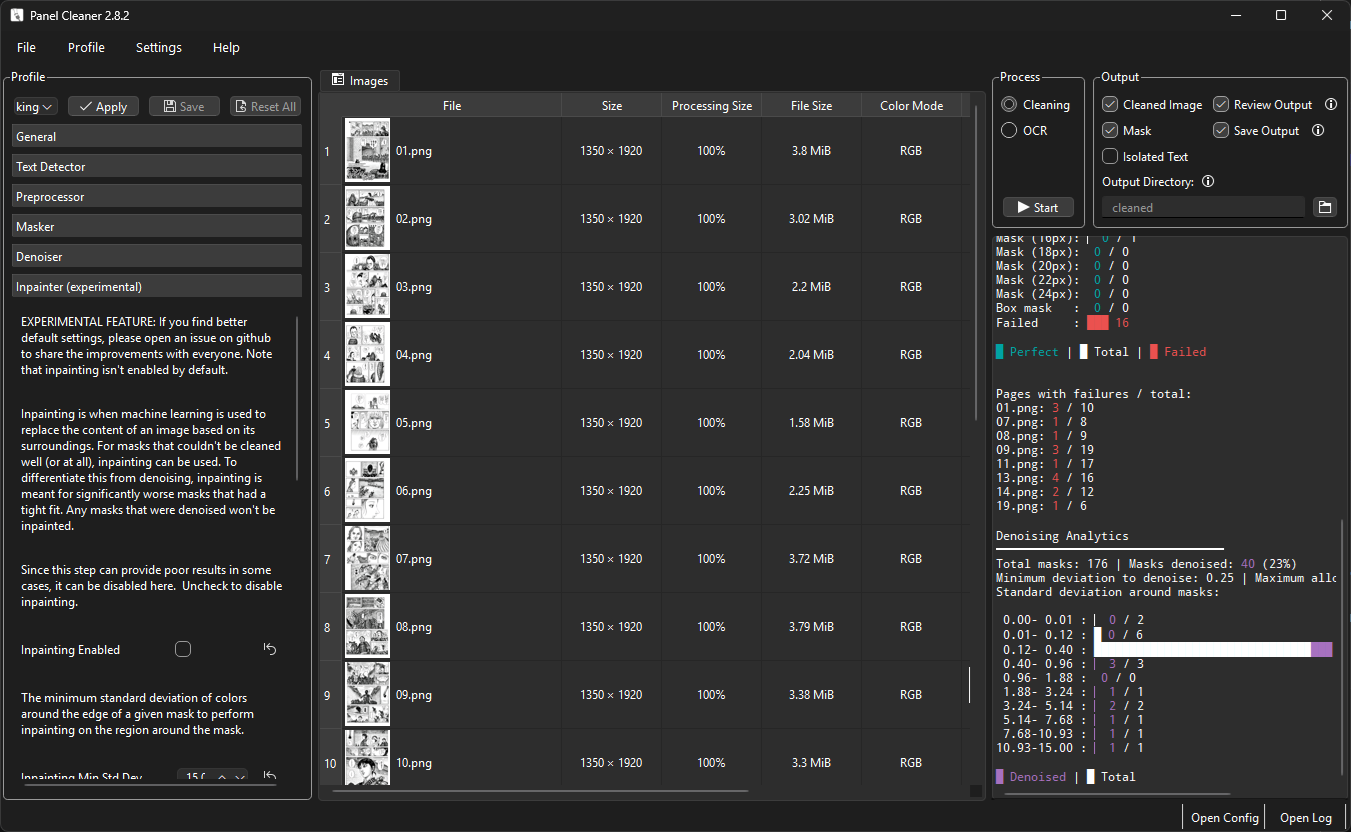The width and height of the screenshot is (1351, 832).
Task: Click info icon next to Review Output
Action: pyautogui.click(x=1331, y=104)
